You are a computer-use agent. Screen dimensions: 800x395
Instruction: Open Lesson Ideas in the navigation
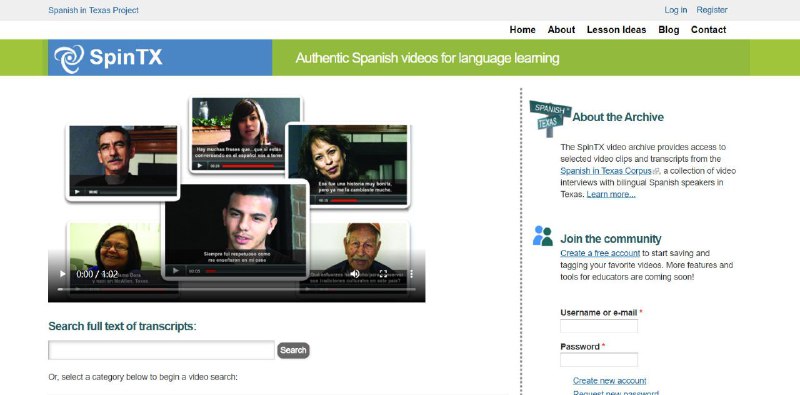point(616,30)
